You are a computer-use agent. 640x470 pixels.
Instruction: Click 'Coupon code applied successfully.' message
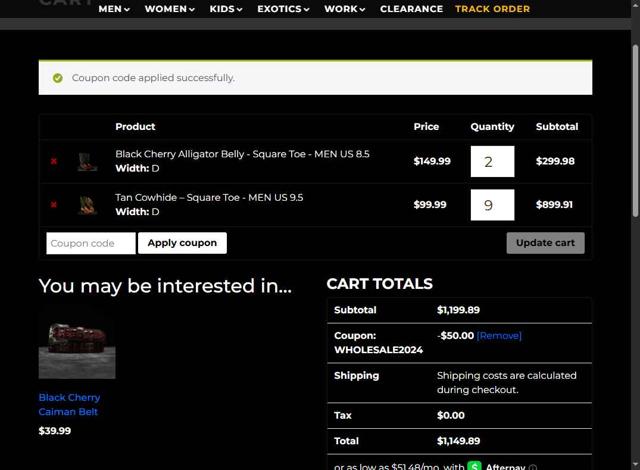click(x=153, y=78)
